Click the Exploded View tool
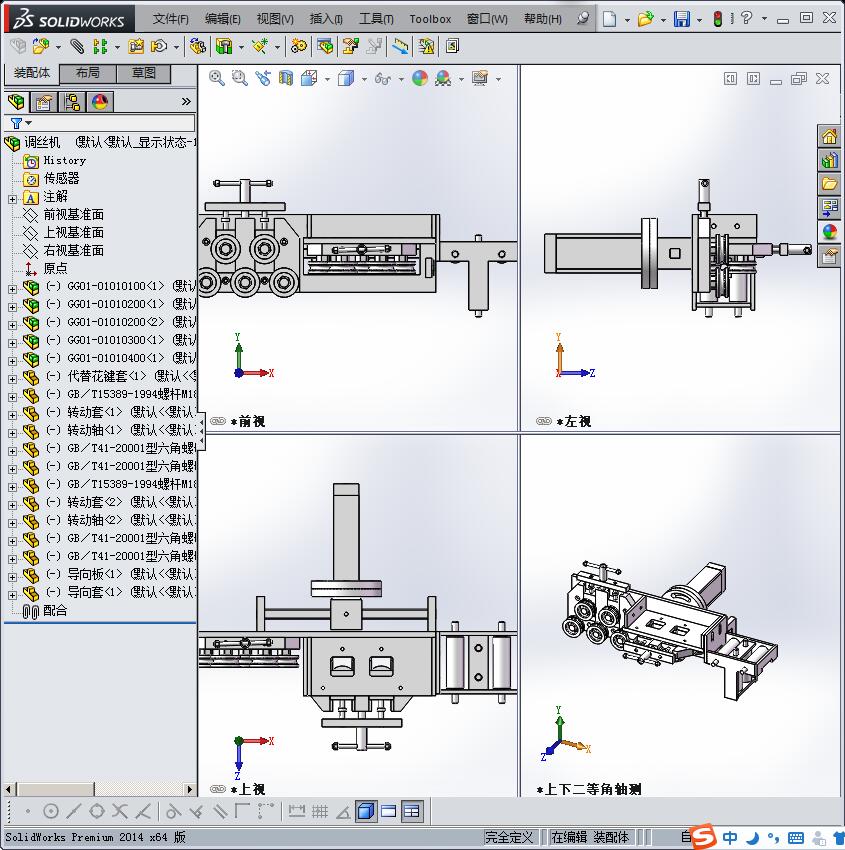The height and width of the screenshot is (850, 845). coord(350,47)
